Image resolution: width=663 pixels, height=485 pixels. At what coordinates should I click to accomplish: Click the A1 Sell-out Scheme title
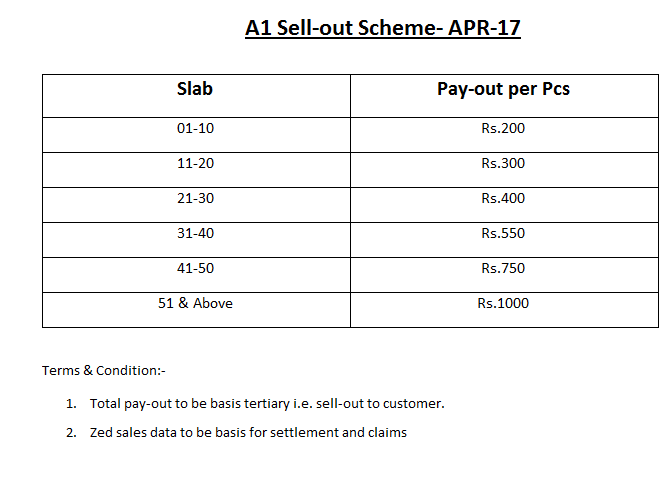click(382, 27)
